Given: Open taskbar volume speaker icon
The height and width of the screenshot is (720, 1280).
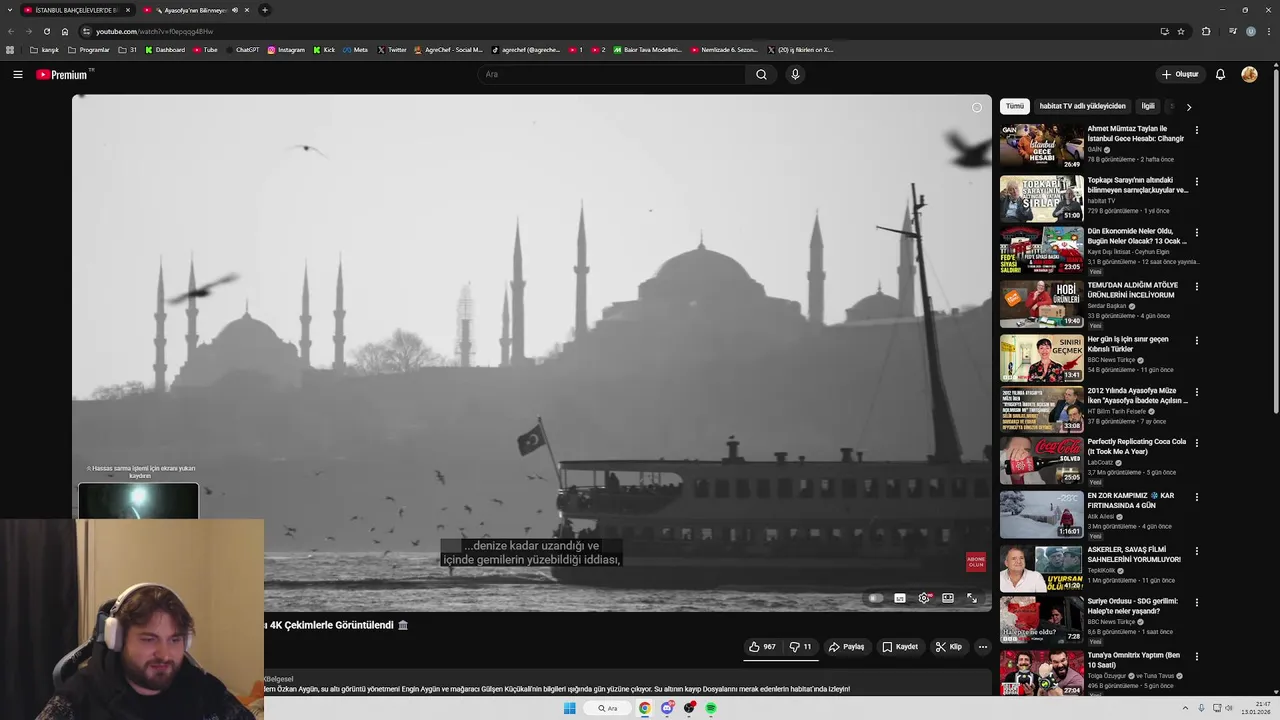Looking at the screenshot, I should pos(1229,708).
